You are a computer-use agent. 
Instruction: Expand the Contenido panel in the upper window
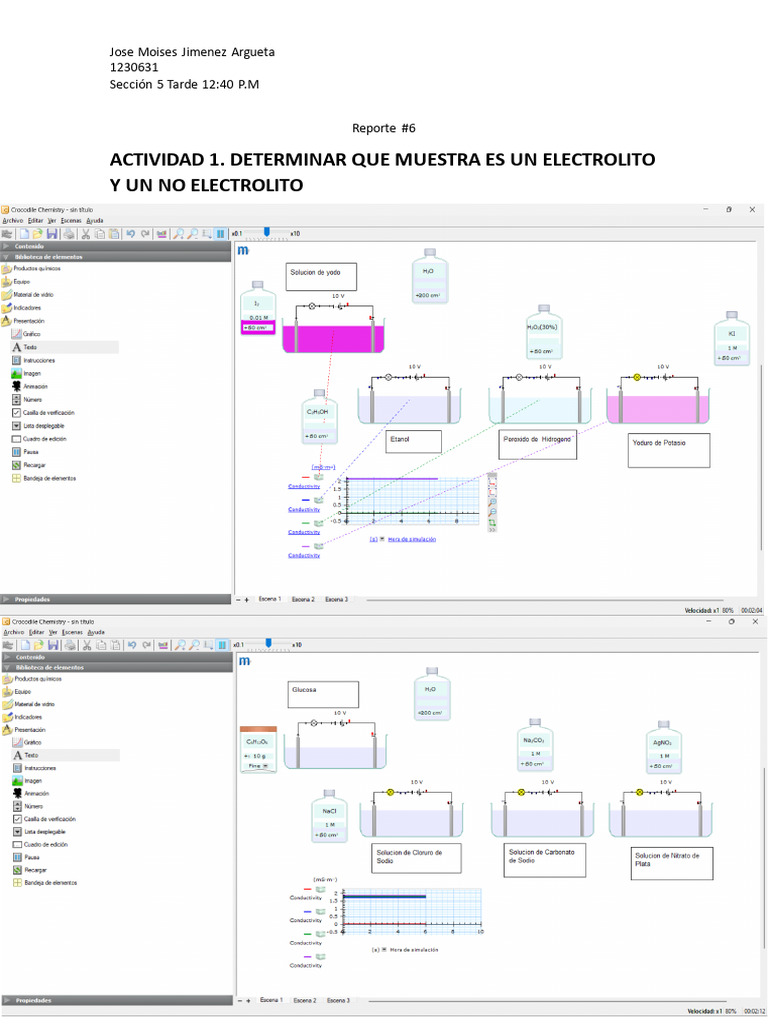[30, 245]
